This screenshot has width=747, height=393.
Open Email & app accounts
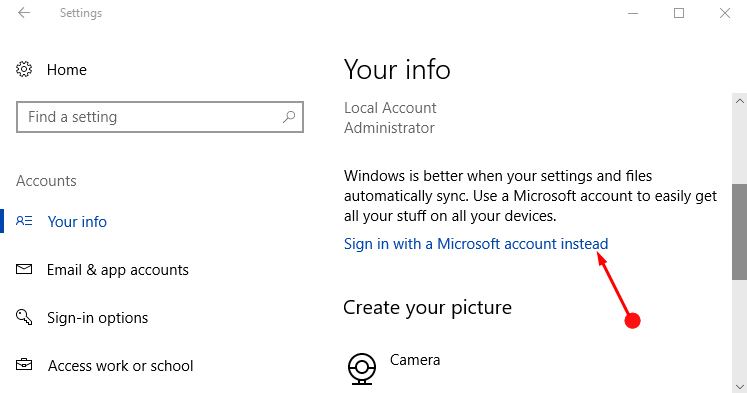click(x=118, y=270)
